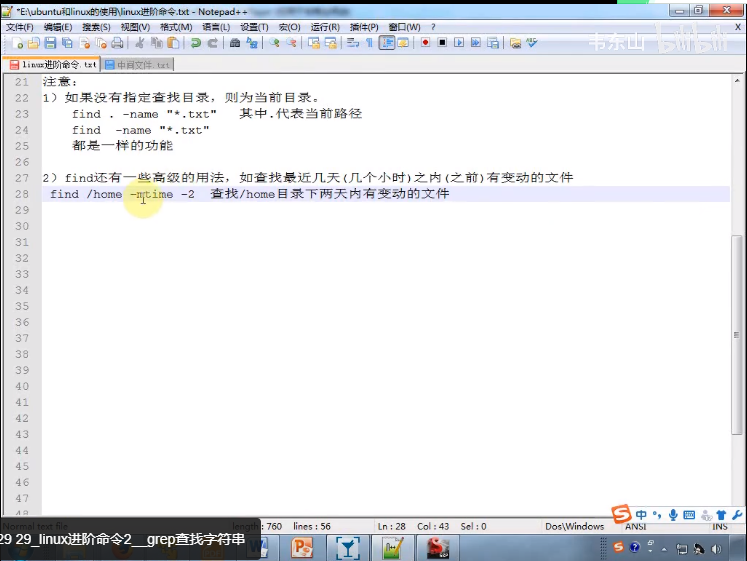Viewport: 747px width, 561px height.
Task: Open the 语言(L) menu
Action: click(x=216, y=27)
